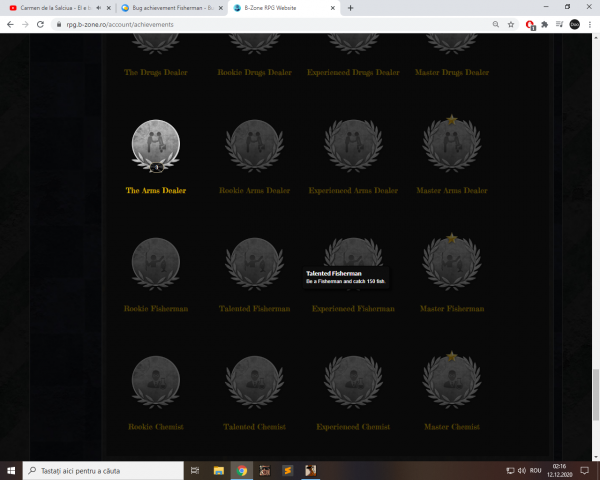
Task: Click the address bar URL
Action: [120, 24]
